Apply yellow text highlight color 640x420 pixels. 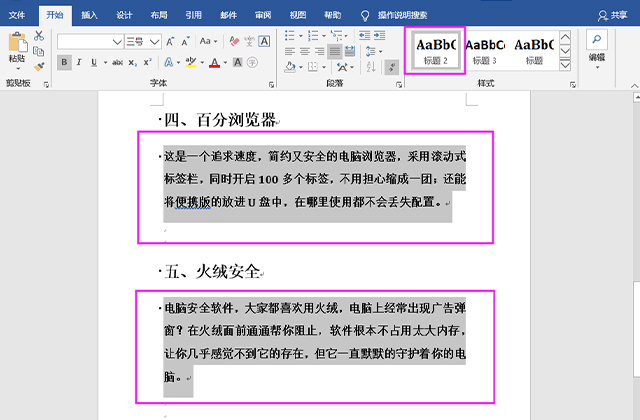(191, 62)
